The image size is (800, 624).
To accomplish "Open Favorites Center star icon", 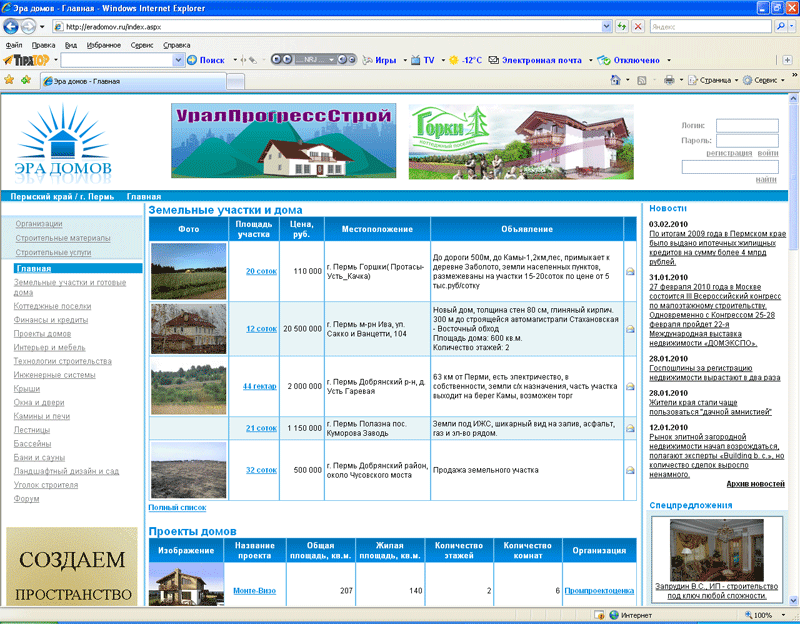I will pos(9,80).
